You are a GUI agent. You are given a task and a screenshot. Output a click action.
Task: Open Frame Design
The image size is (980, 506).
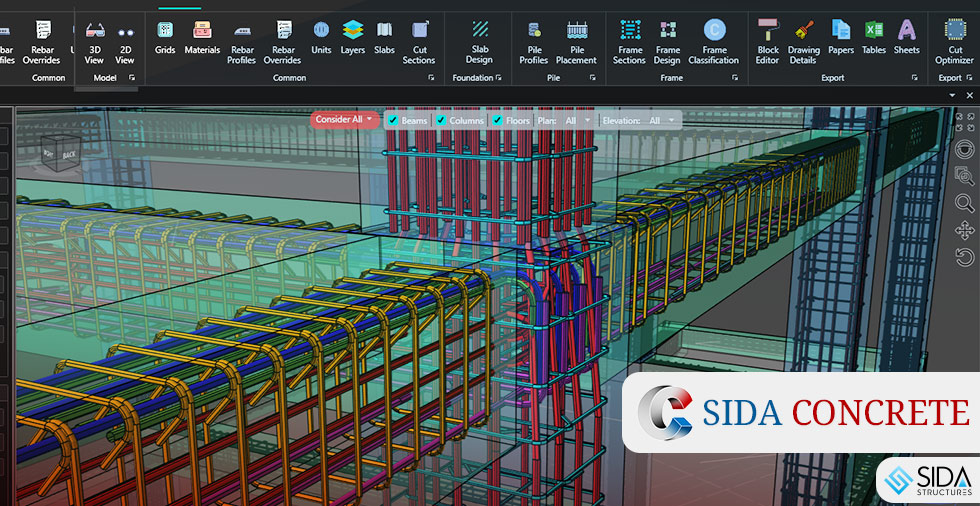[668, 42]
